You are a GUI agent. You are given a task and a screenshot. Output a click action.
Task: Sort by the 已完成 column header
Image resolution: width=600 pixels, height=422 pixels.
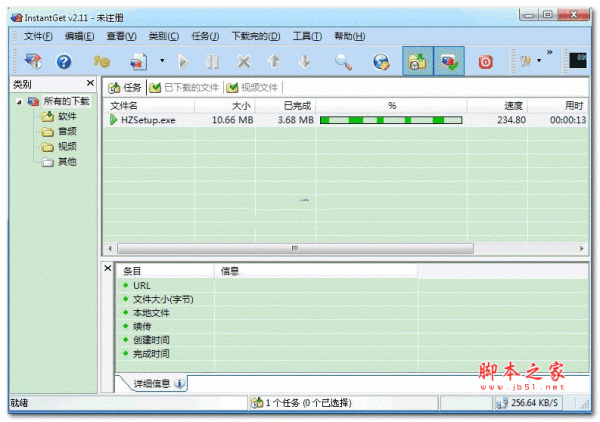pyautogui.click(x=285, y=106)
